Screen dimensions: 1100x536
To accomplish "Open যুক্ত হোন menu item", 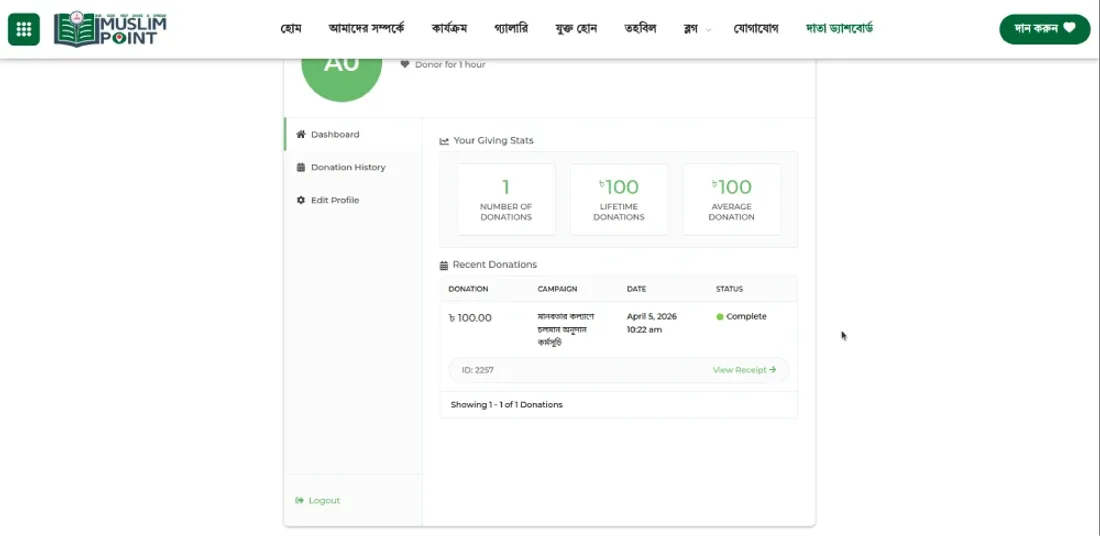I will (x=576, y=29).
